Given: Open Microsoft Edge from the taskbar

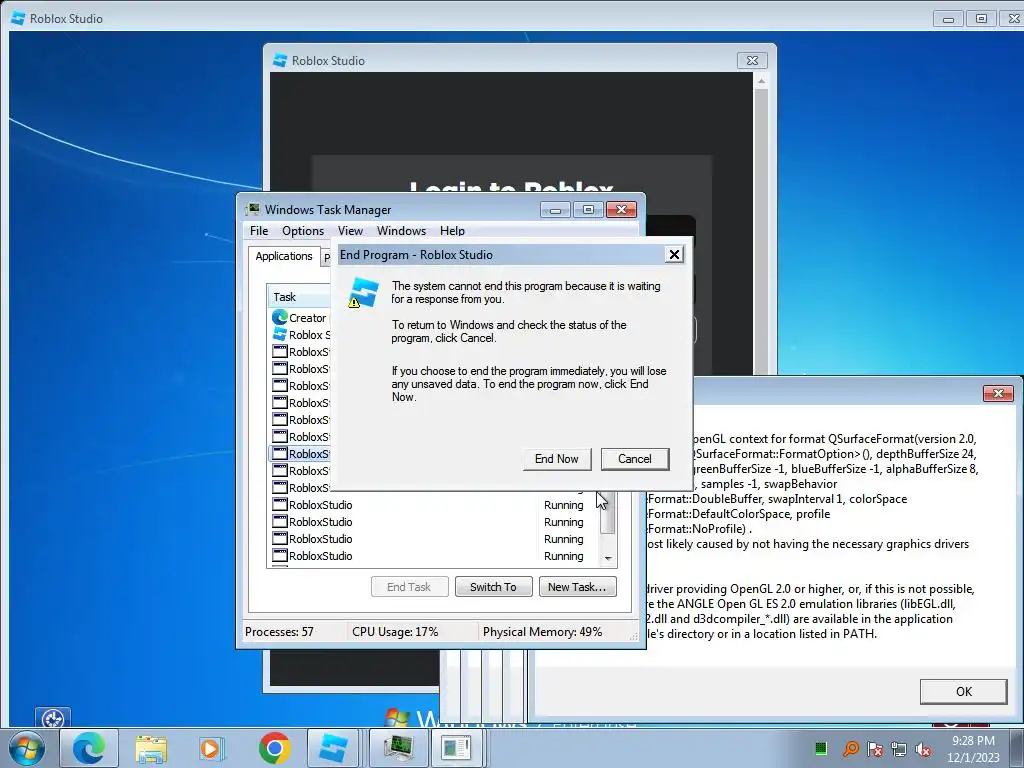Looking at the screenshot, I should [89, 748].
